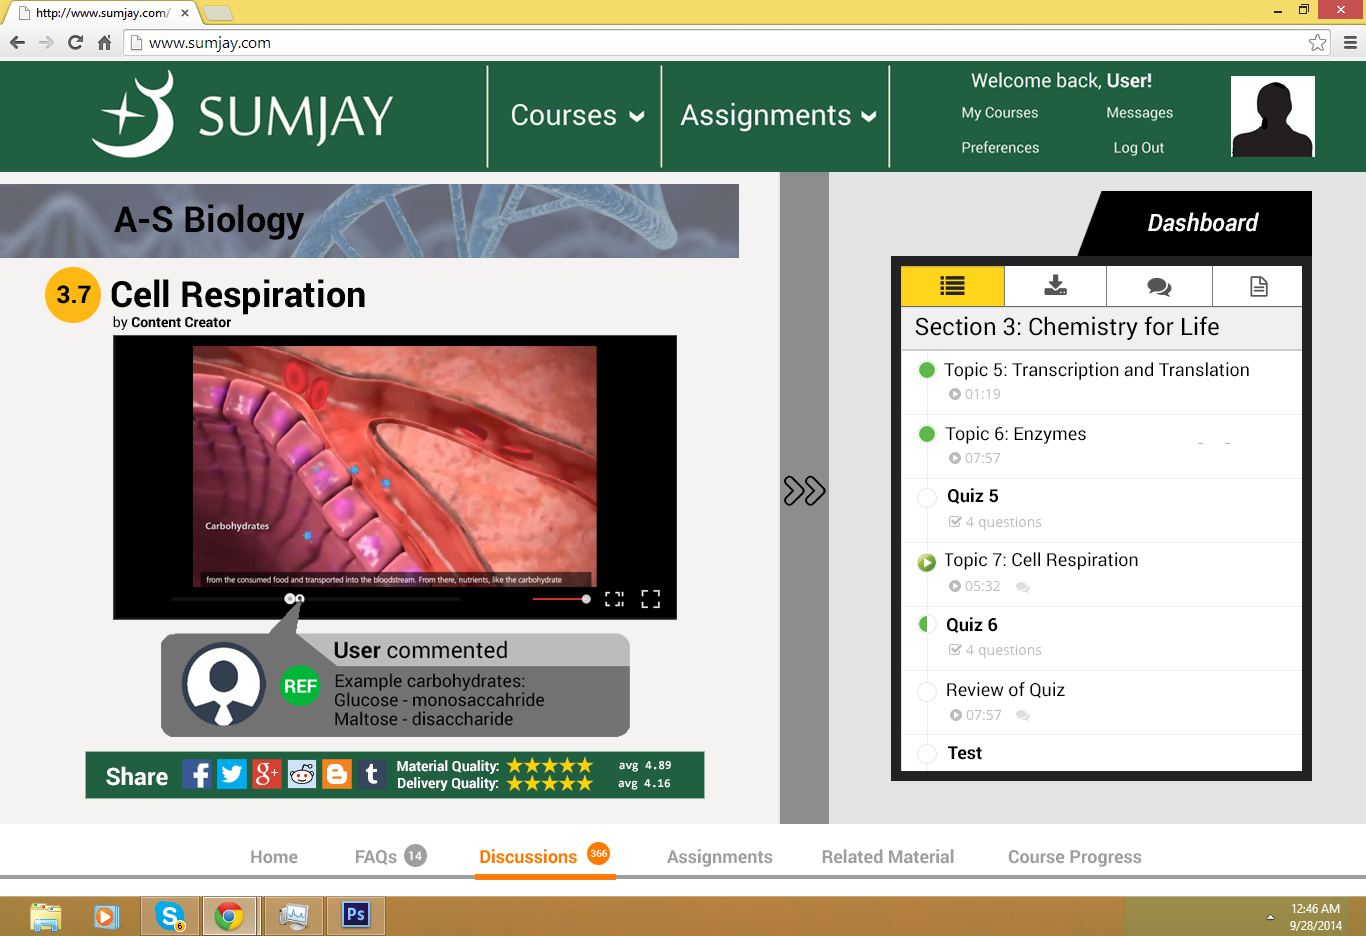1366x936 pixels.
Task: Toggle Topic 6 Enzymes status circle
Action: click(927, 434)
